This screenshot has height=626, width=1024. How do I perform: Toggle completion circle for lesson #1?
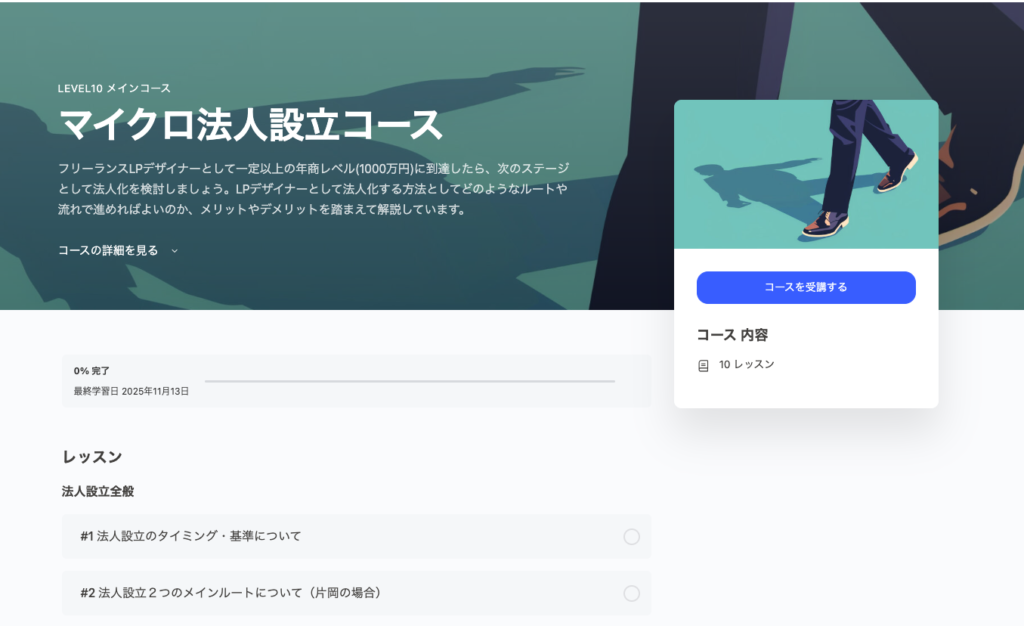[x=632, y=537]
